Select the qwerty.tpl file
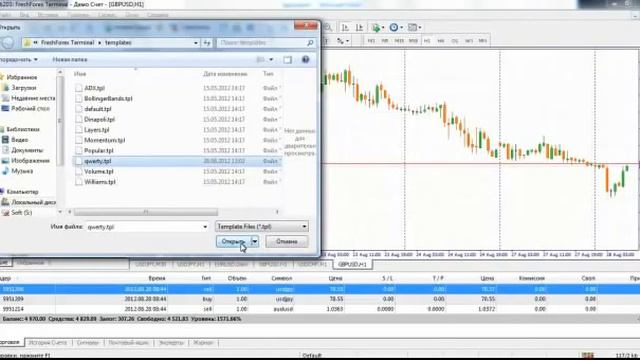This screenshot has width=640, height=360. (98, 161)
